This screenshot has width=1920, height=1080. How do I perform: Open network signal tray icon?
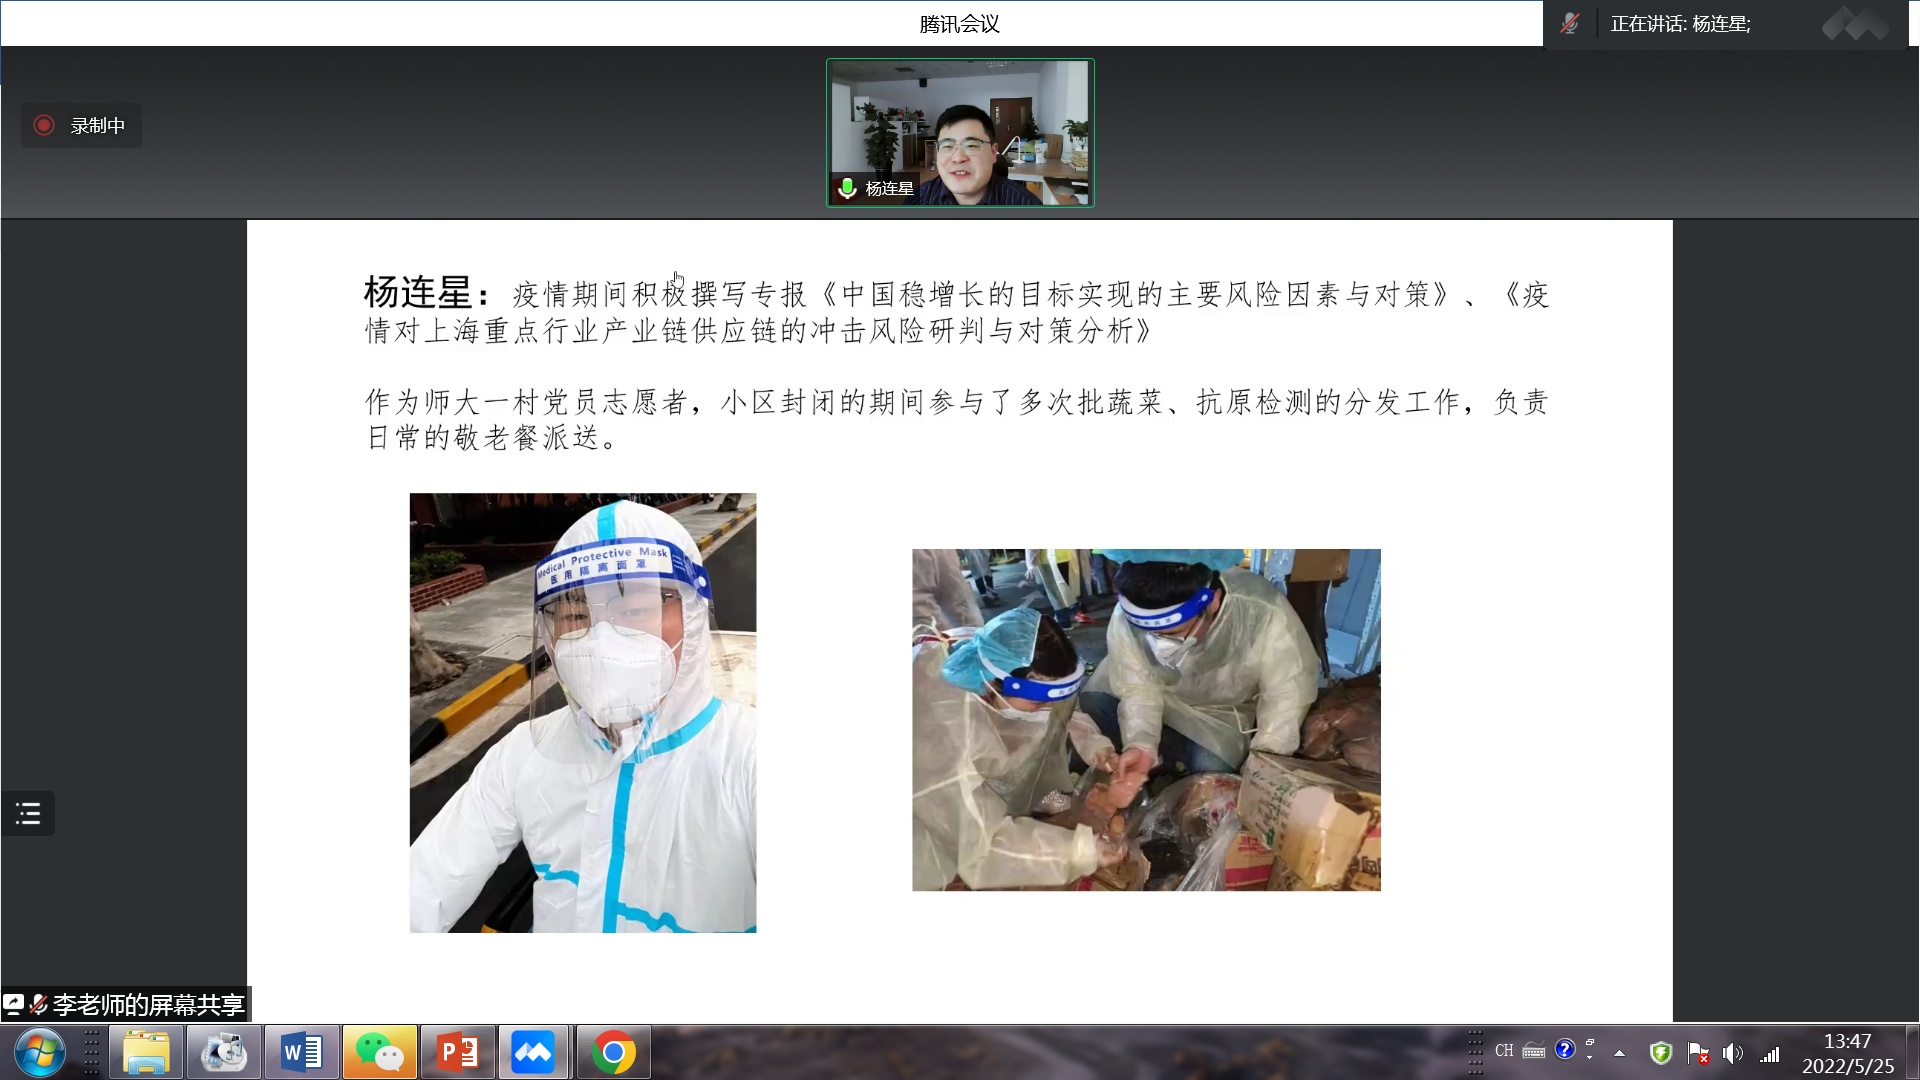tap(1770, 1054)
